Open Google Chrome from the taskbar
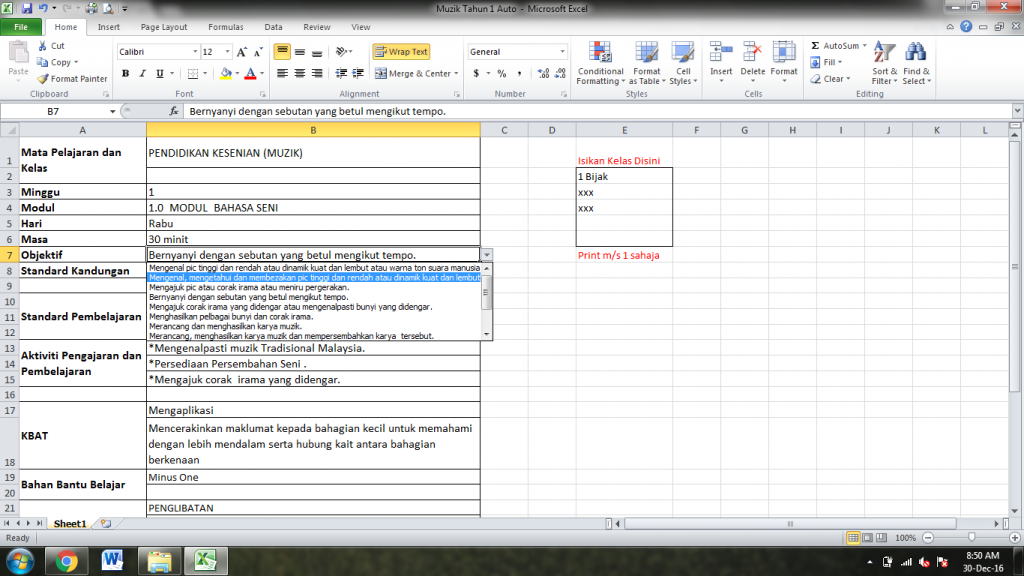Image resolution: width=1024 pixels, height=576 pixels. (x=66, y=561)
